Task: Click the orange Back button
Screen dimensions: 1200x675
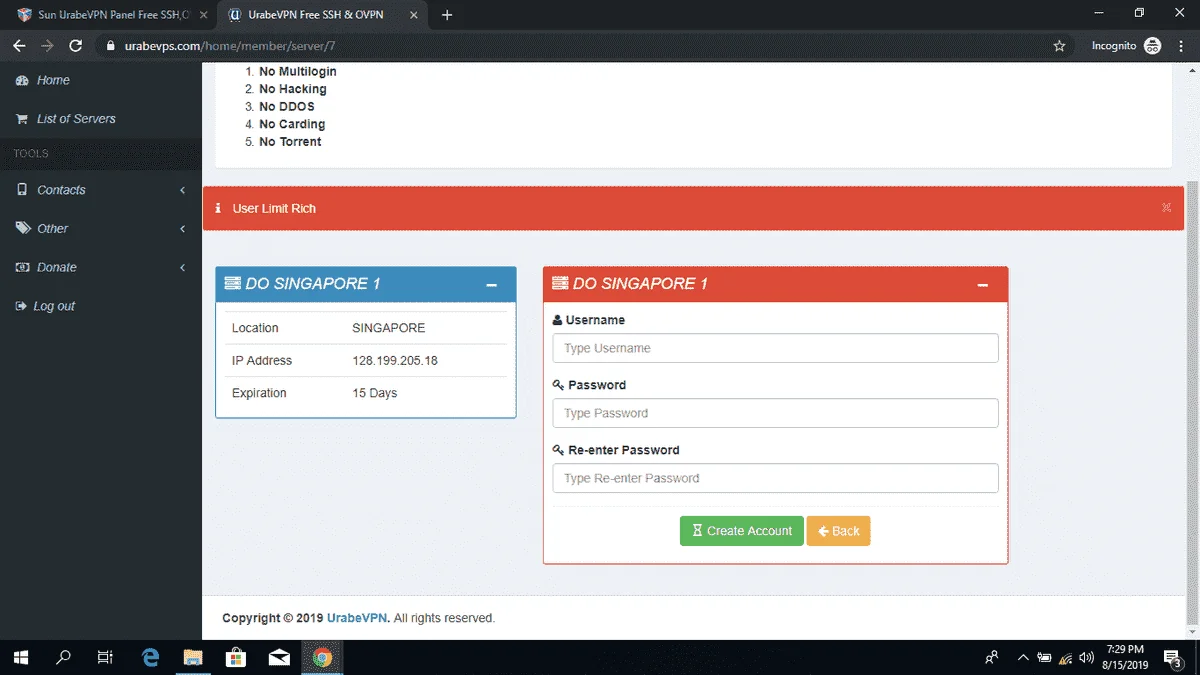Action: (x=838, y=531)
